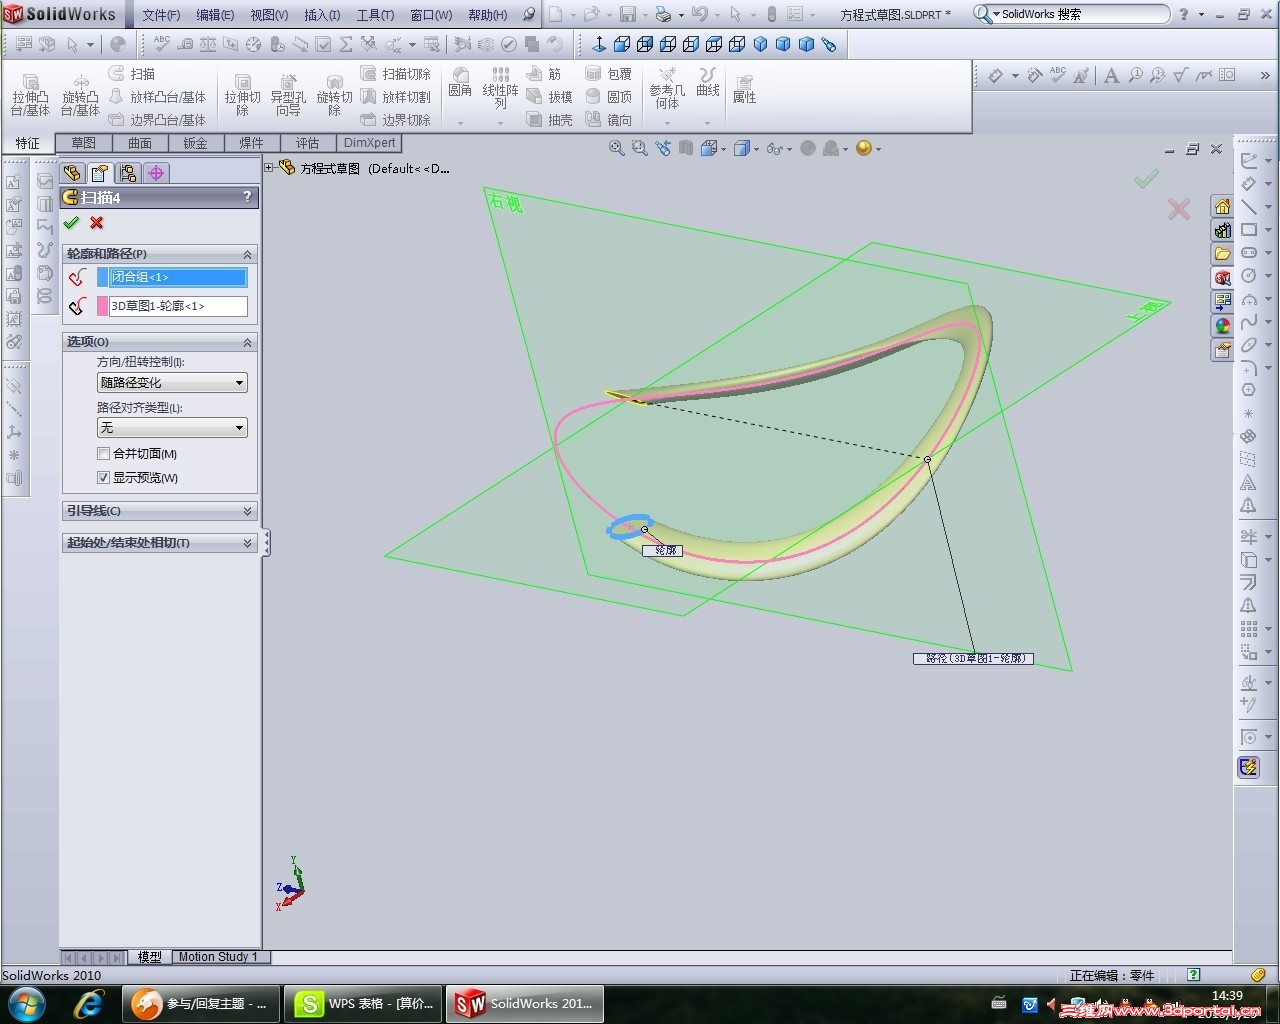Switch to the 钣金 sheet metal tab

[195, 143]
